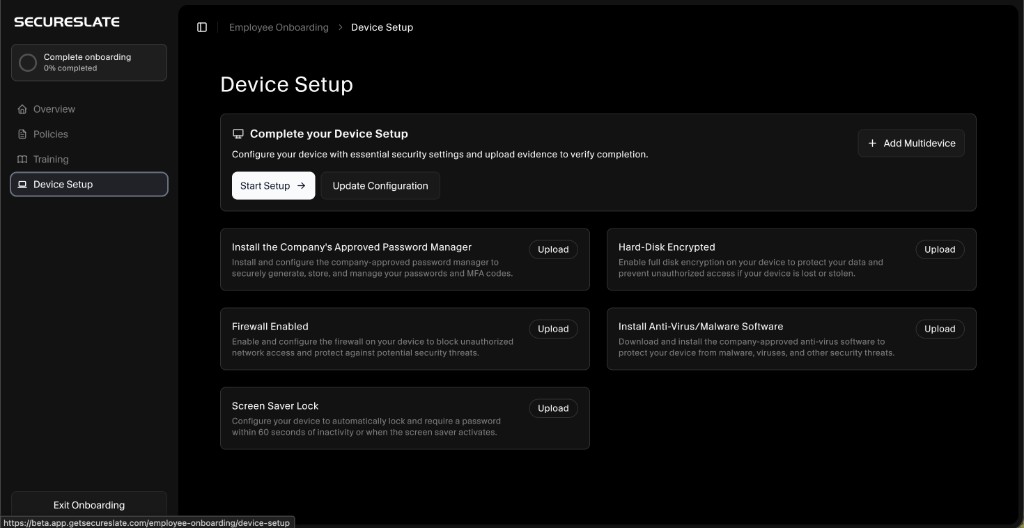
Task: Upload evidence for Hard-Disk Encrypted
Action: point(940,250)
